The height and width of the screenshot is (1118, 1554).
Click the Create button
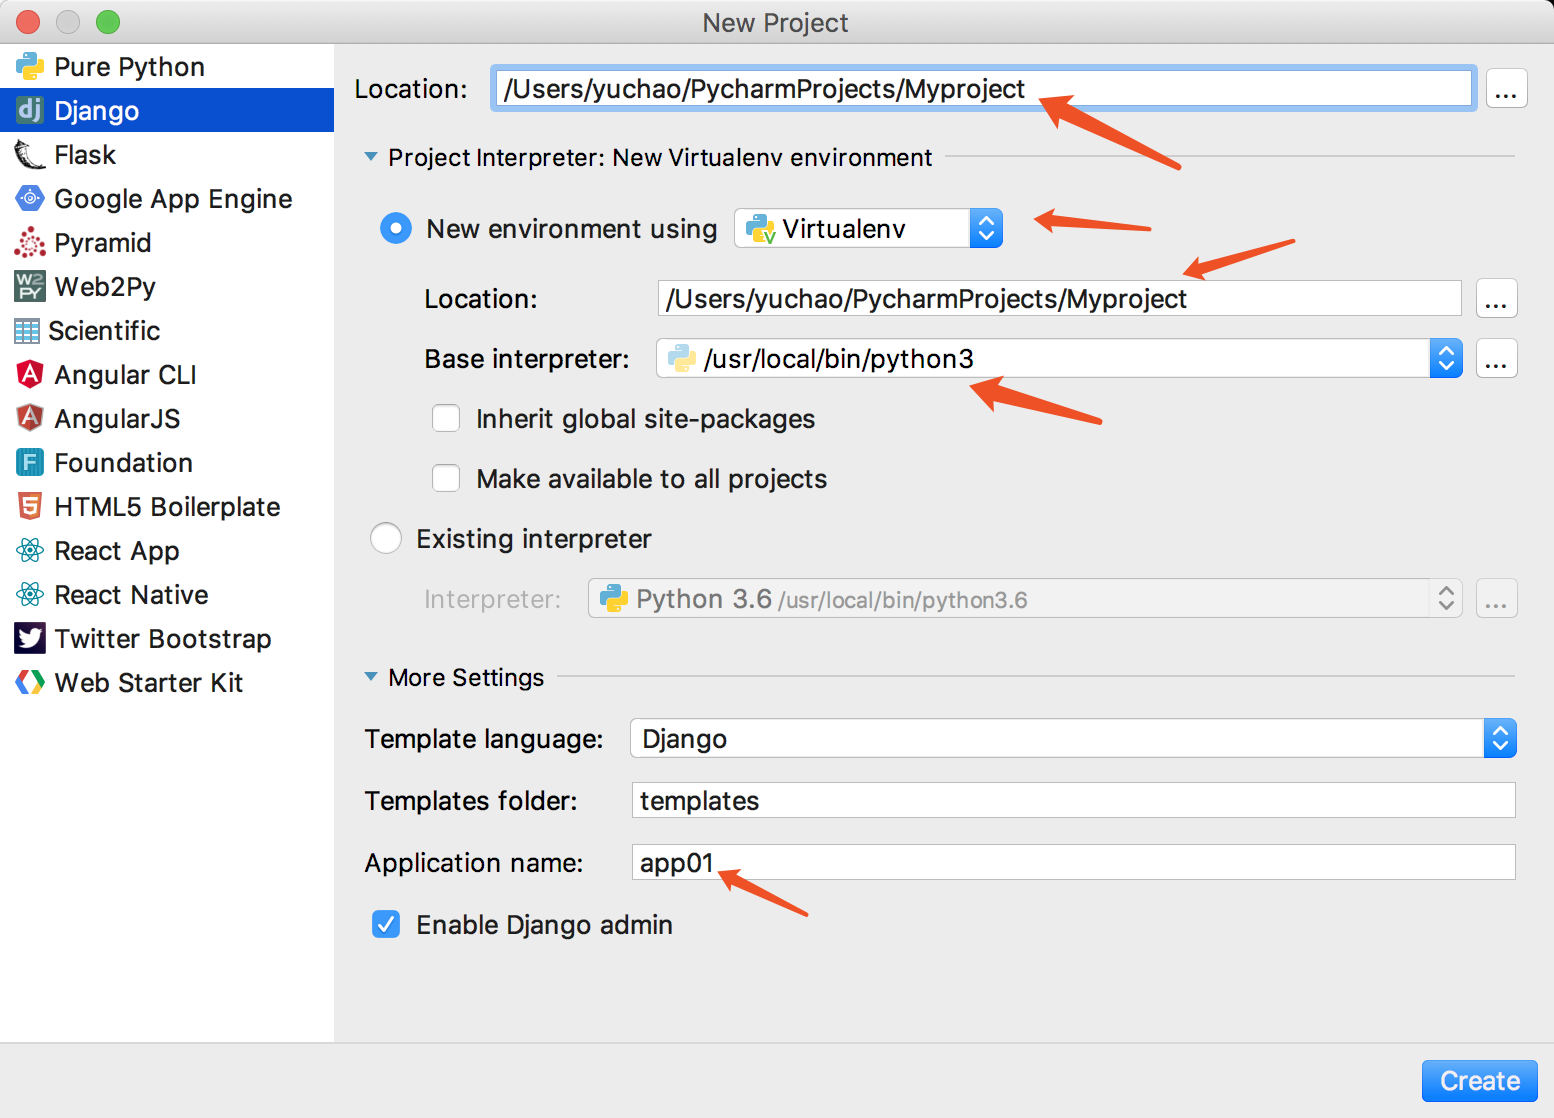(x=1479, y=1081)
